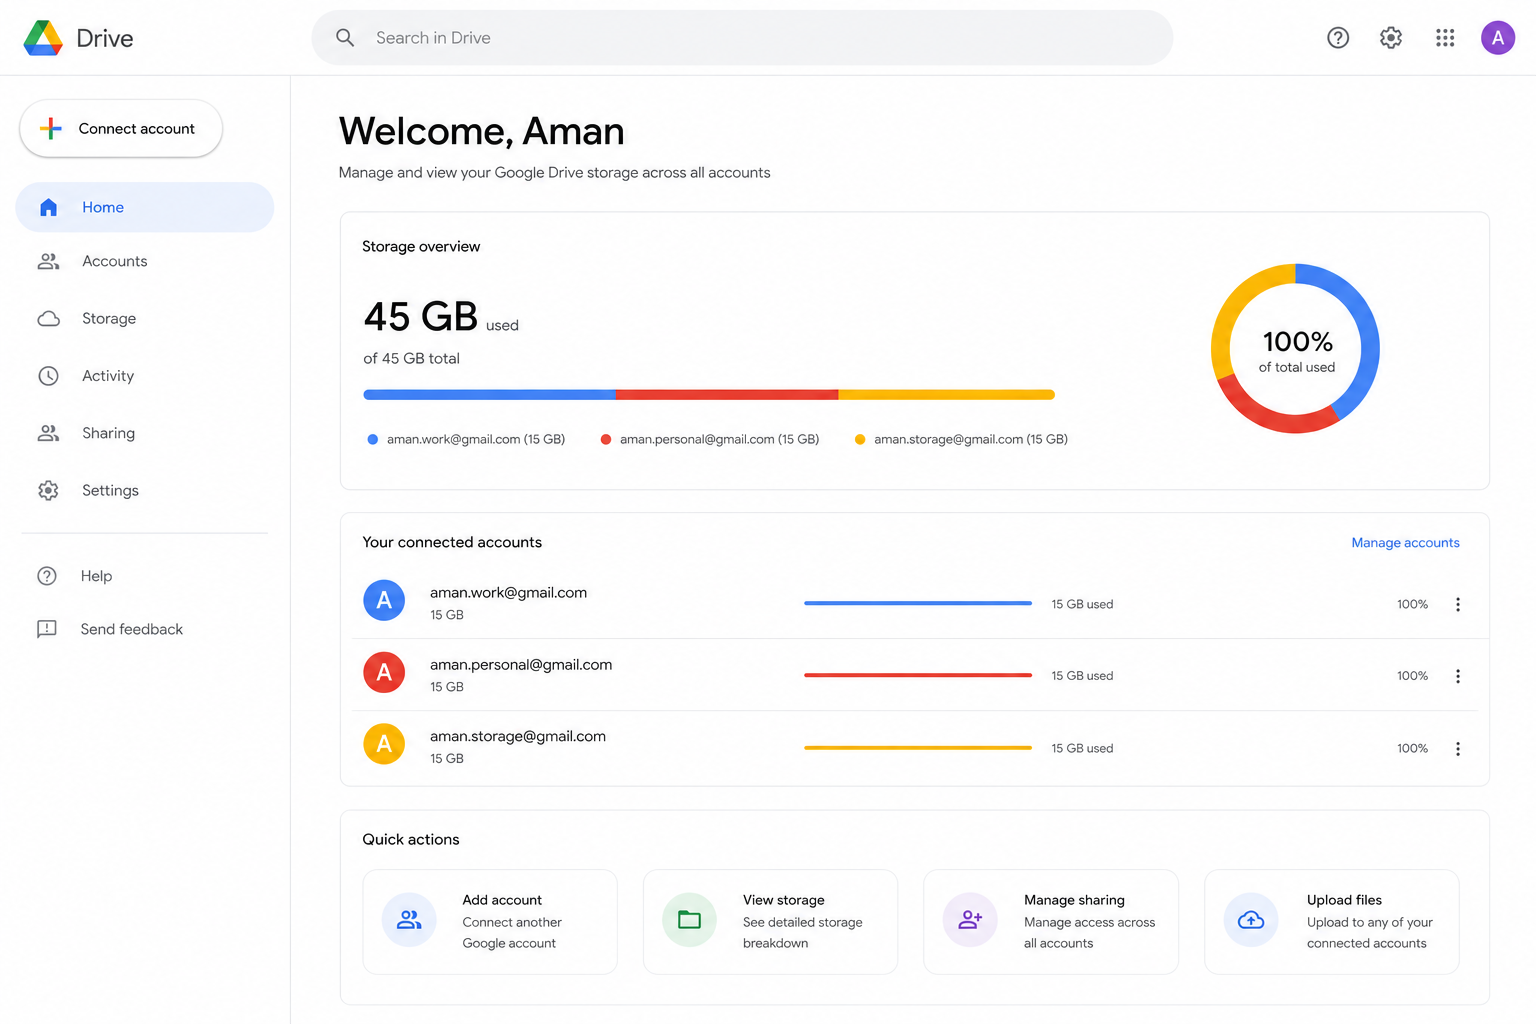
Task: Click the red segment of the storage bar
Action: 726,395
